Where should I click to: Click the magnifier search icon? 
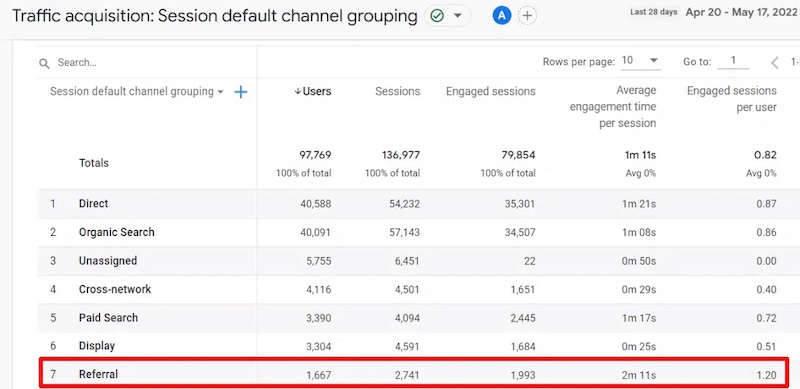(x=44, y=63)
